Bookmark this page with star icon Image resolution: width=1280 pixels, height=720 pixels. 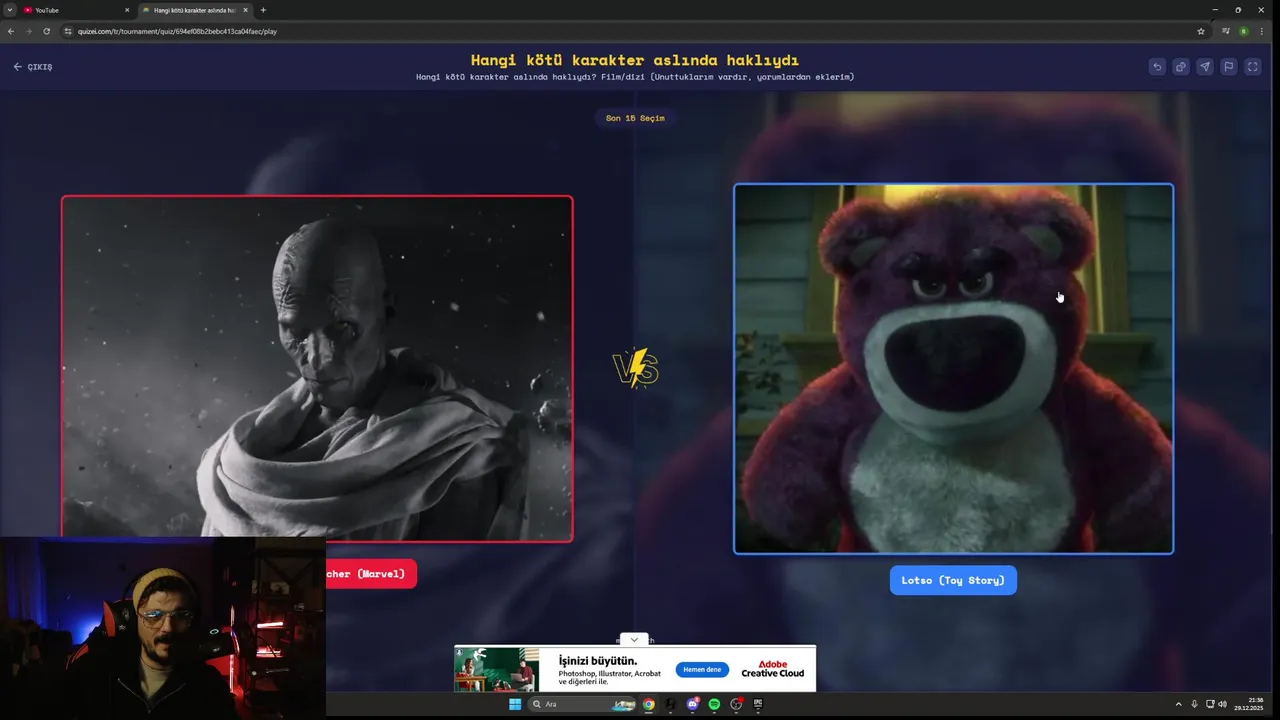tap(1201, 31)
